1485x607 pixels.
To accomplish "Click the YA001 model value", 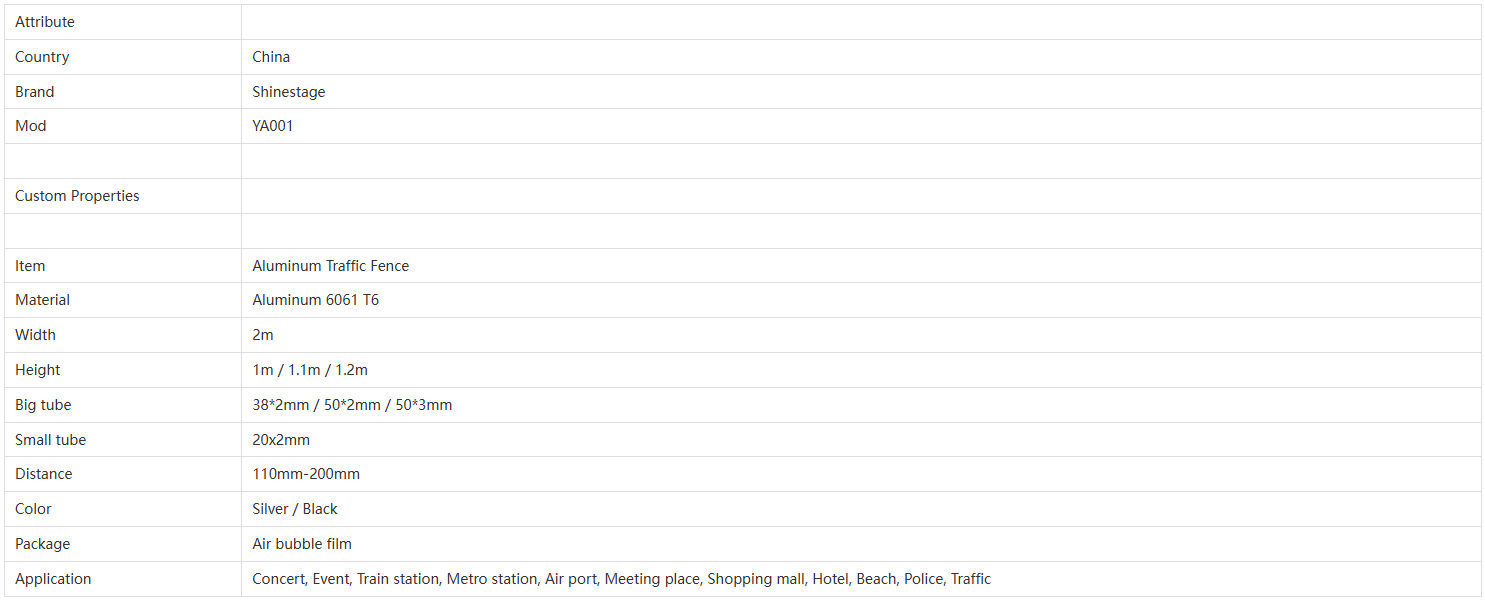I will point(273,126).
